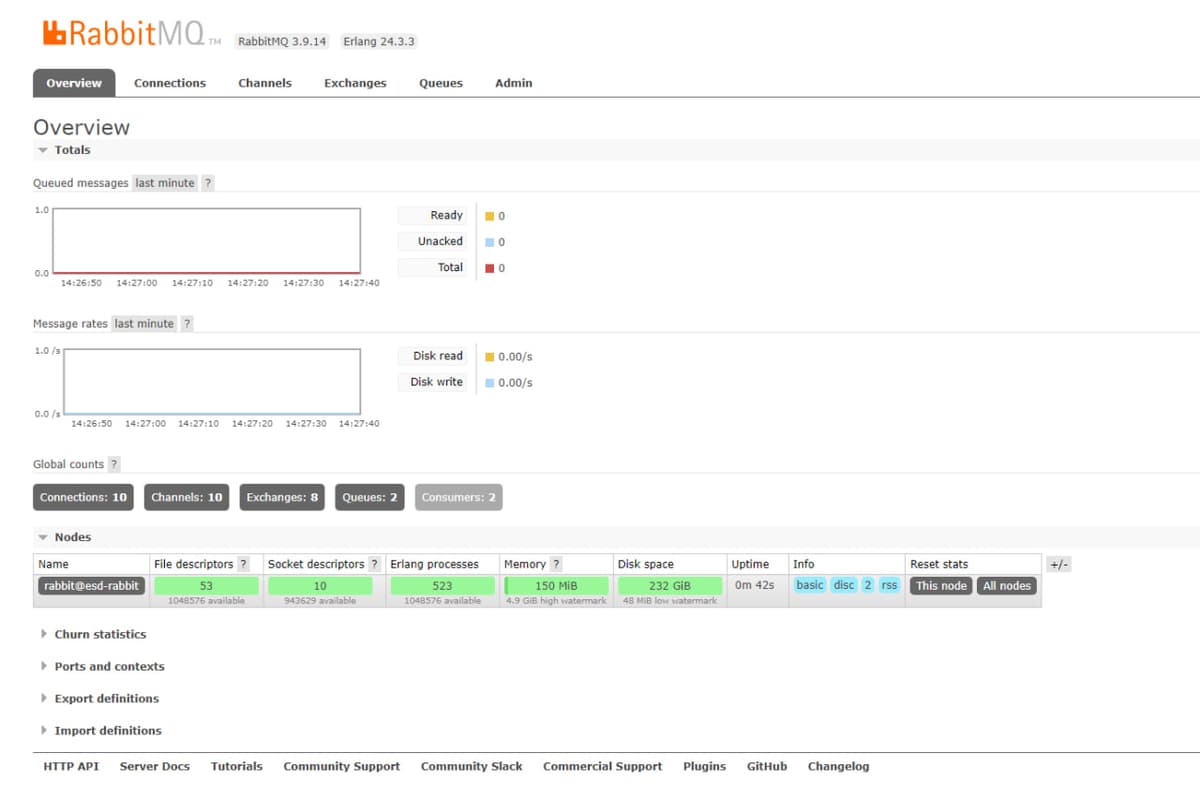Image resolution: width=1200 pixels, height=787 pixels.
Task: Click the File descriptors help icon
Action: [243, 564]
